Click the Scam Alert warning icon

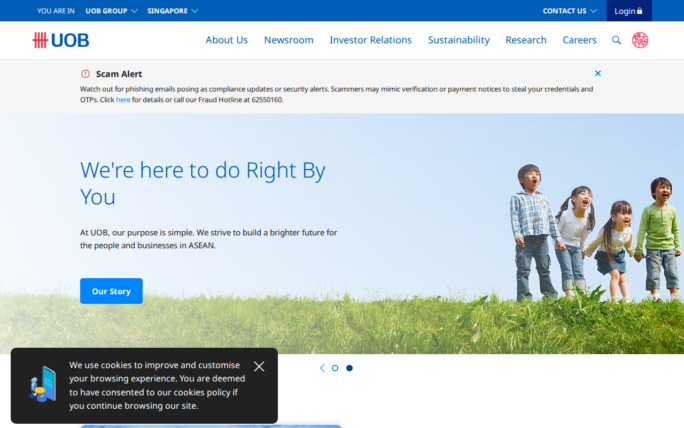[85, 74]
